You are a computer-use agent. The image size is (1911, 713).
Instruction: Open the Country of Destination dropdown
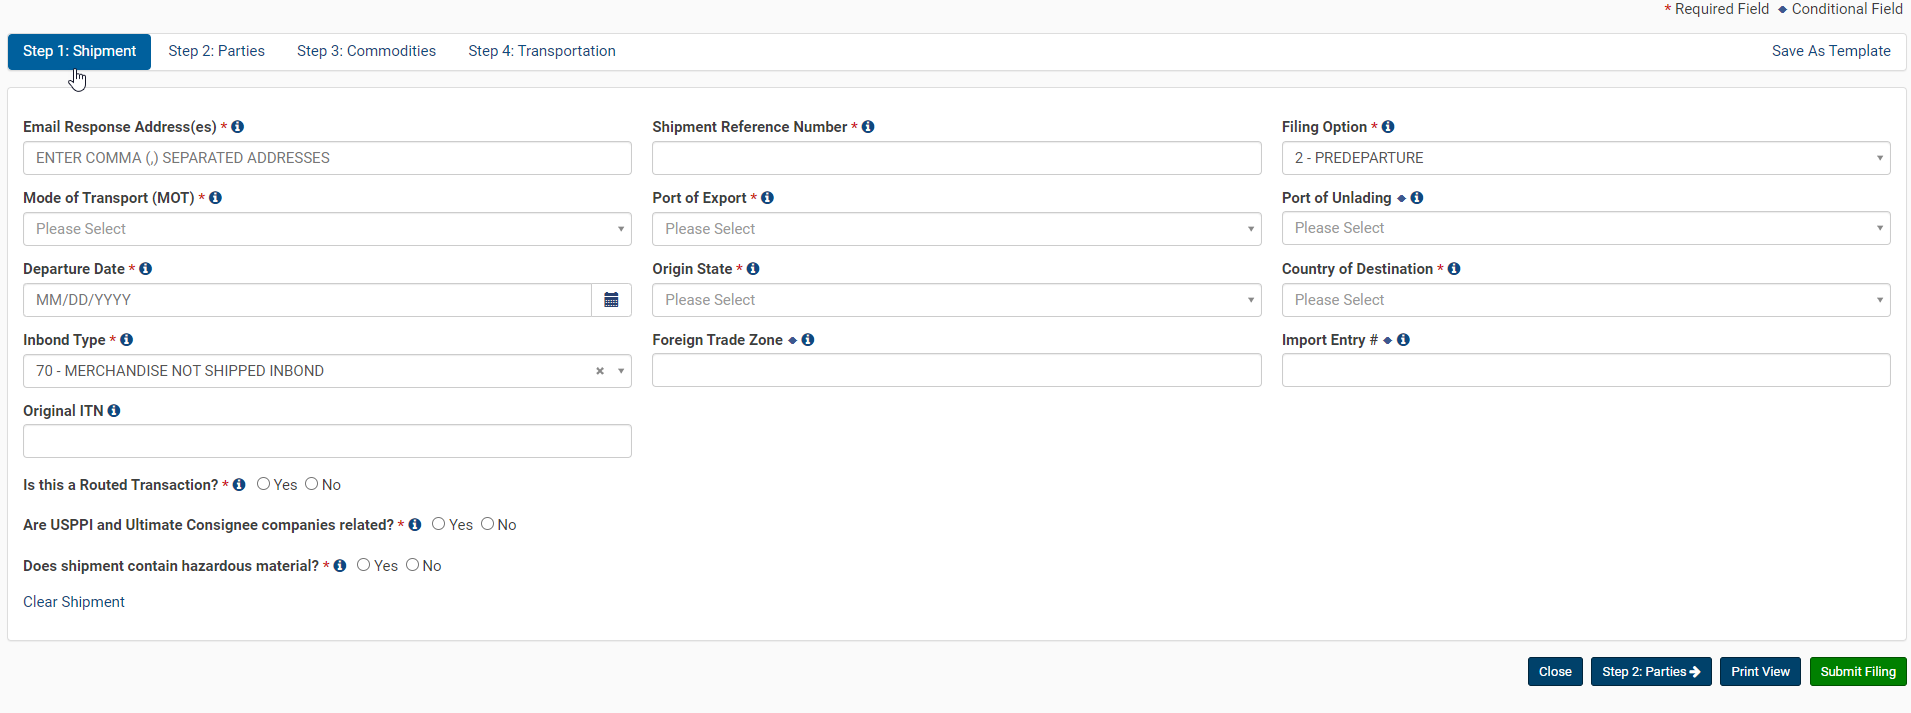click(1585, 300)
